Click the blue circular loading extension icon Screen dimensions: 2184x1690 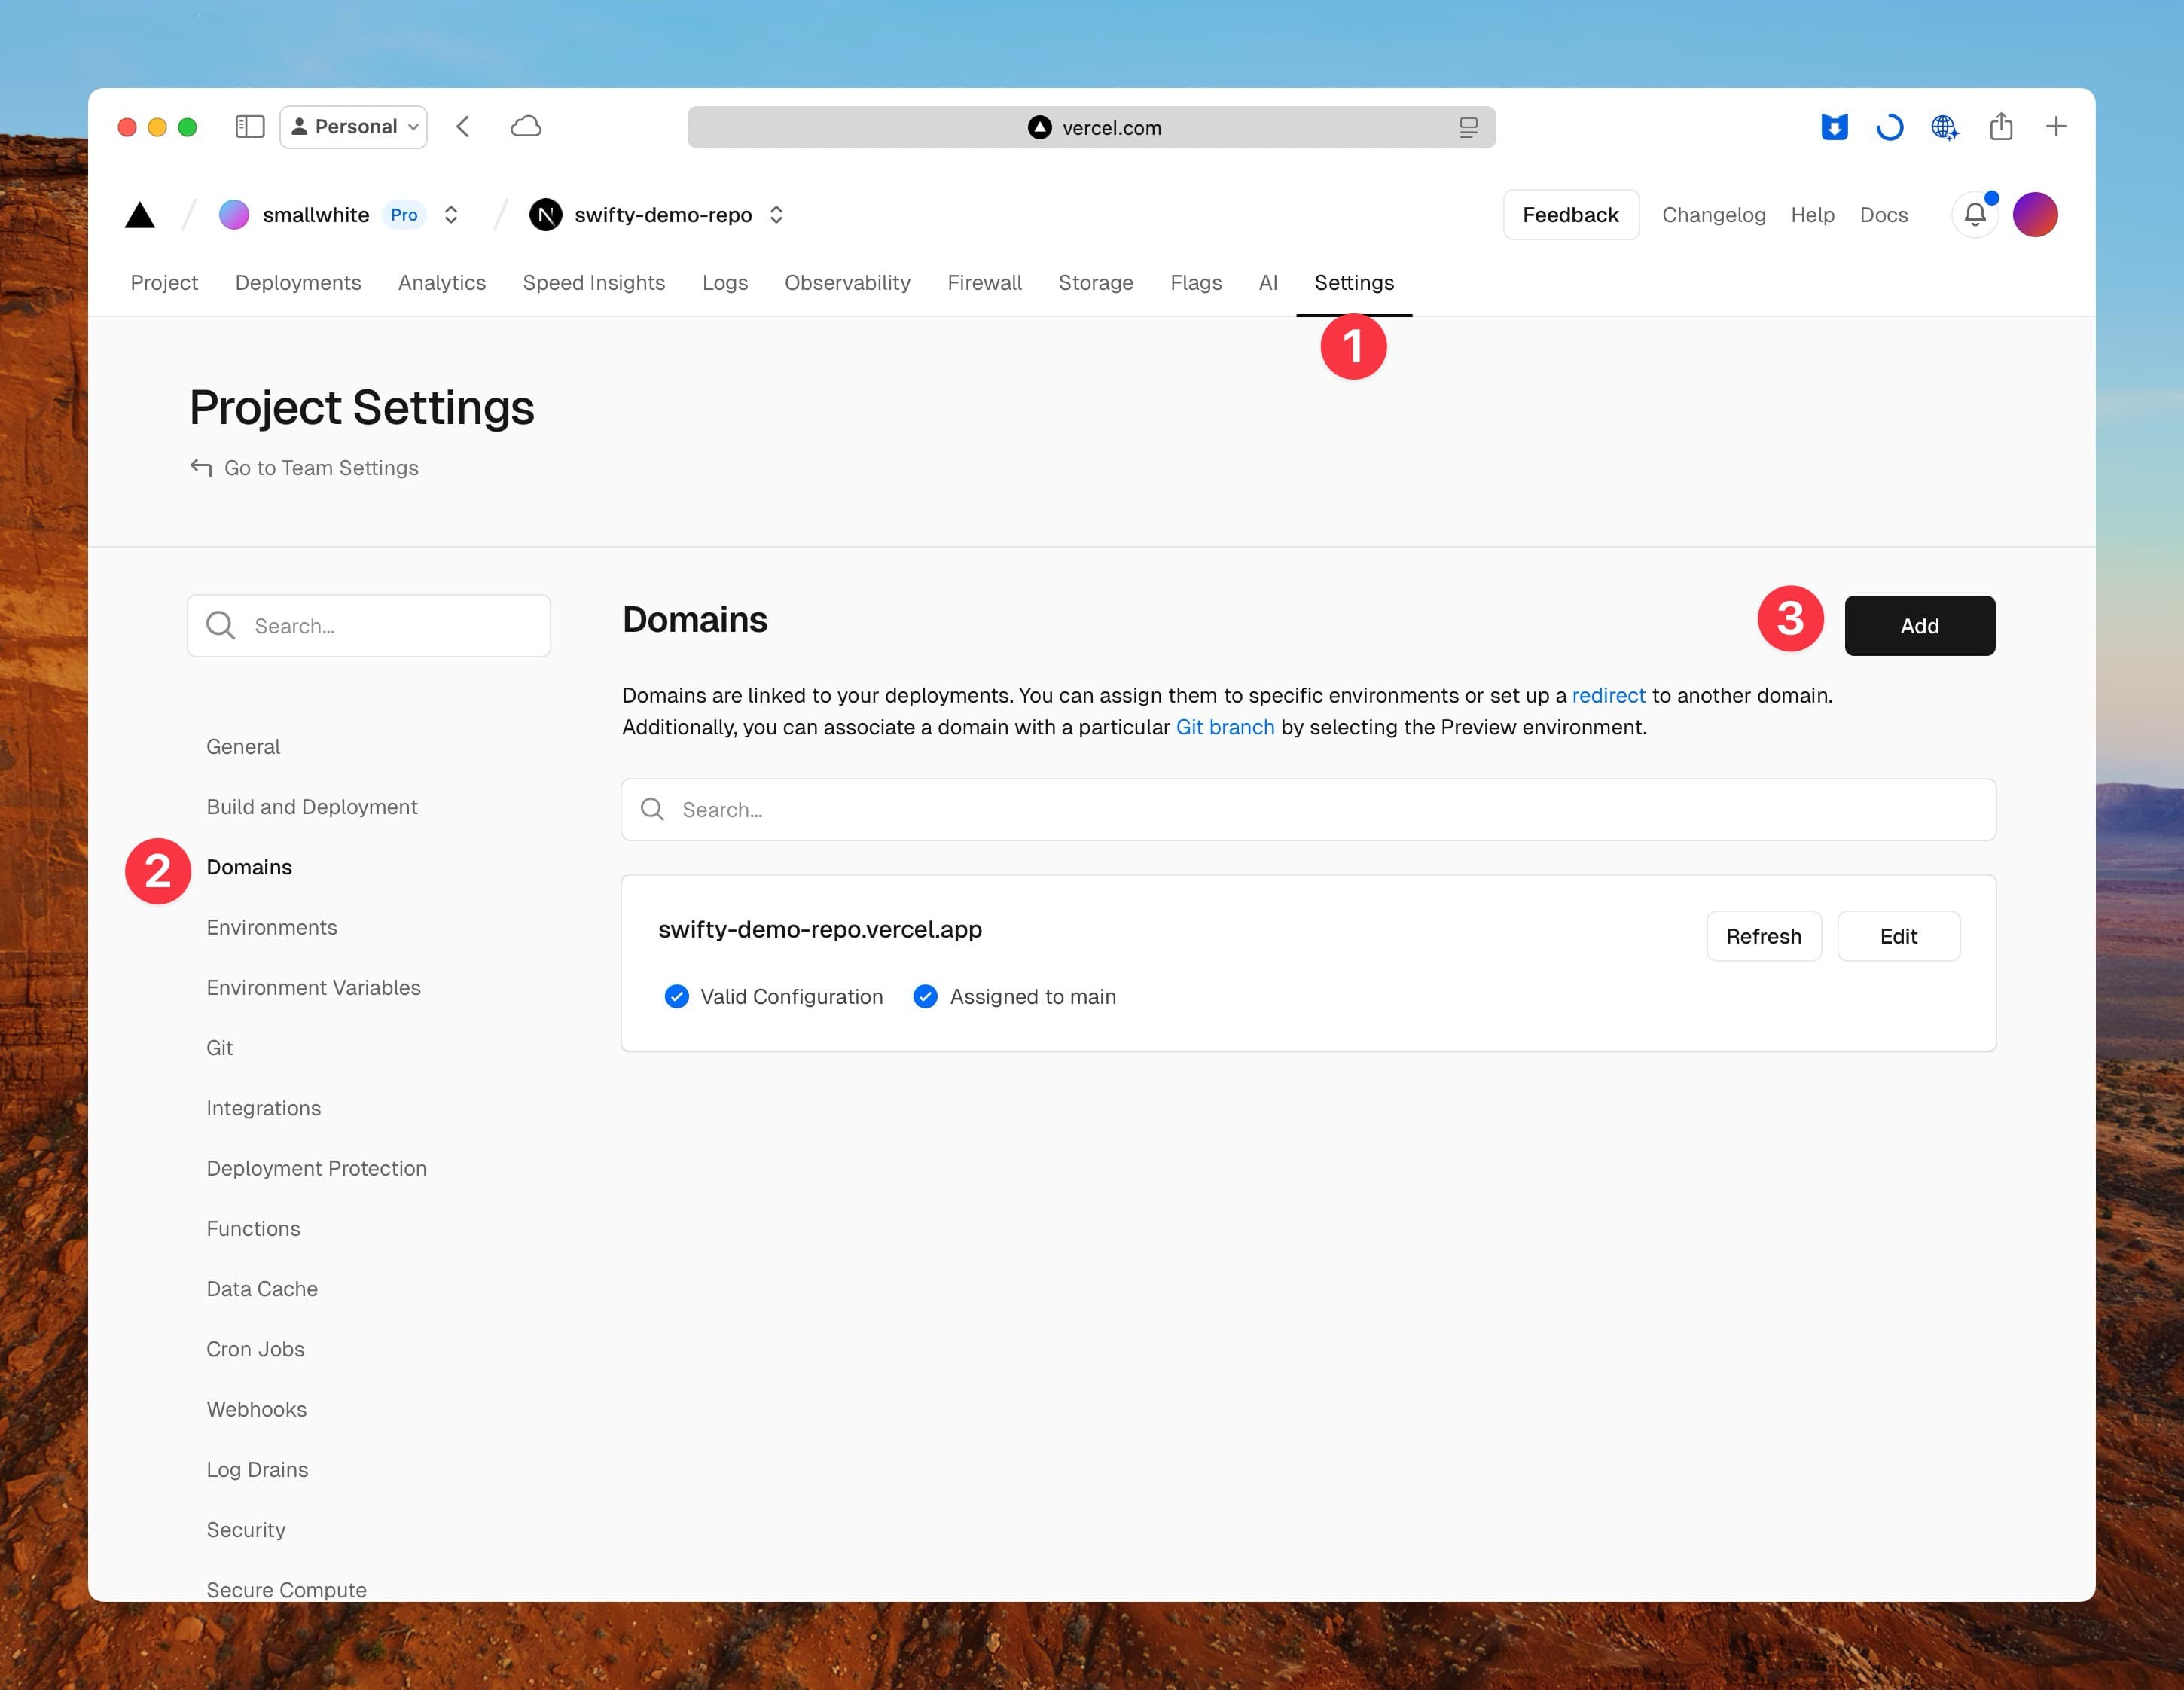1889,127
